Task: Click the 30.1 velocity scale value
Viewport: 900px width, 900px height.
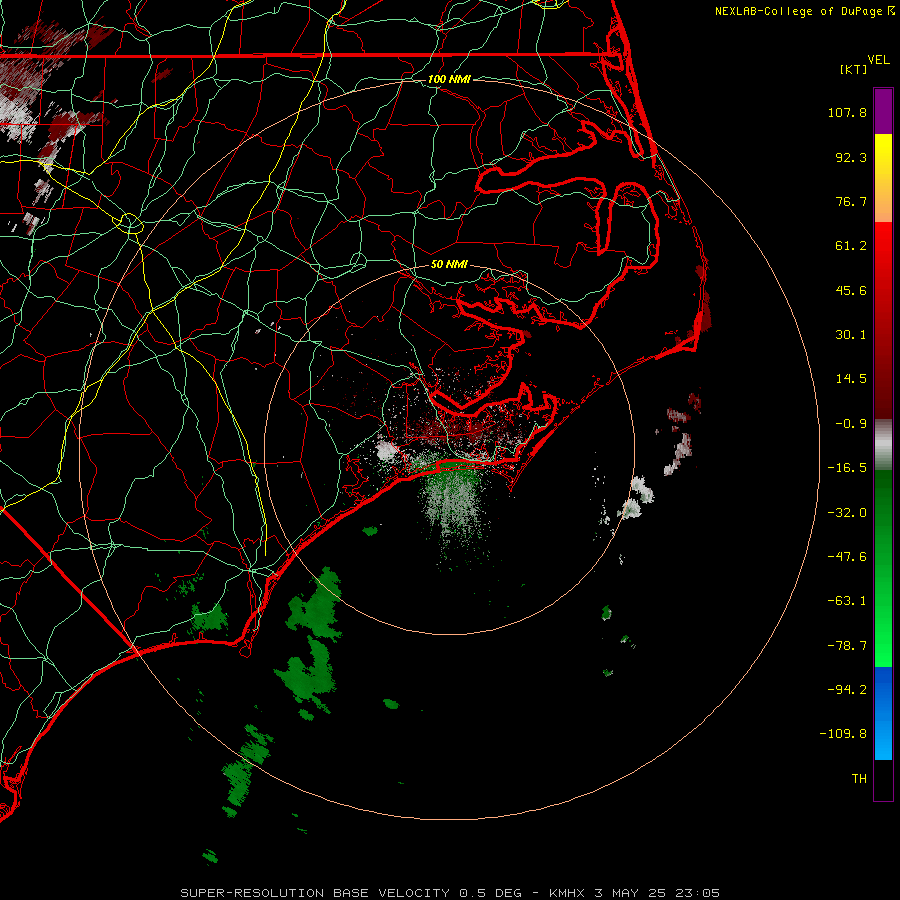Action: click(851, 335)
